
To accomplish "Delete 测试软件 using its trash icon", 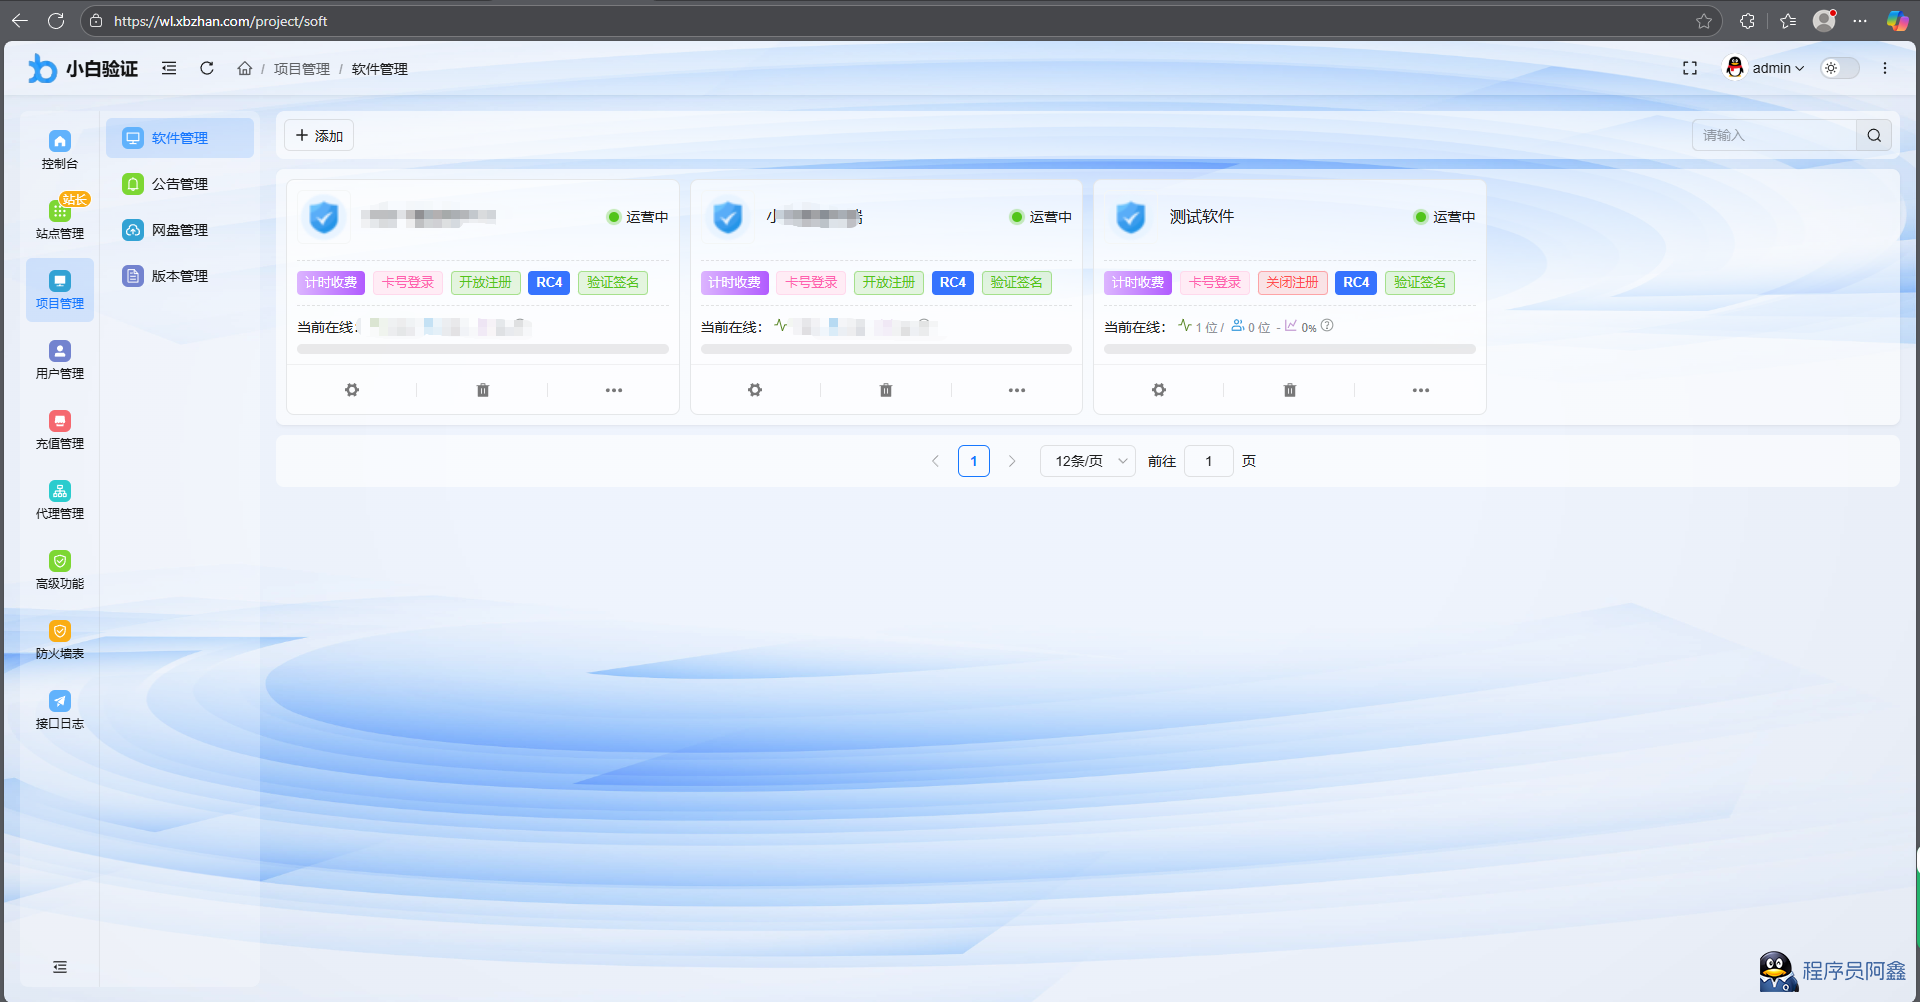I will (x=1289, y=390).
